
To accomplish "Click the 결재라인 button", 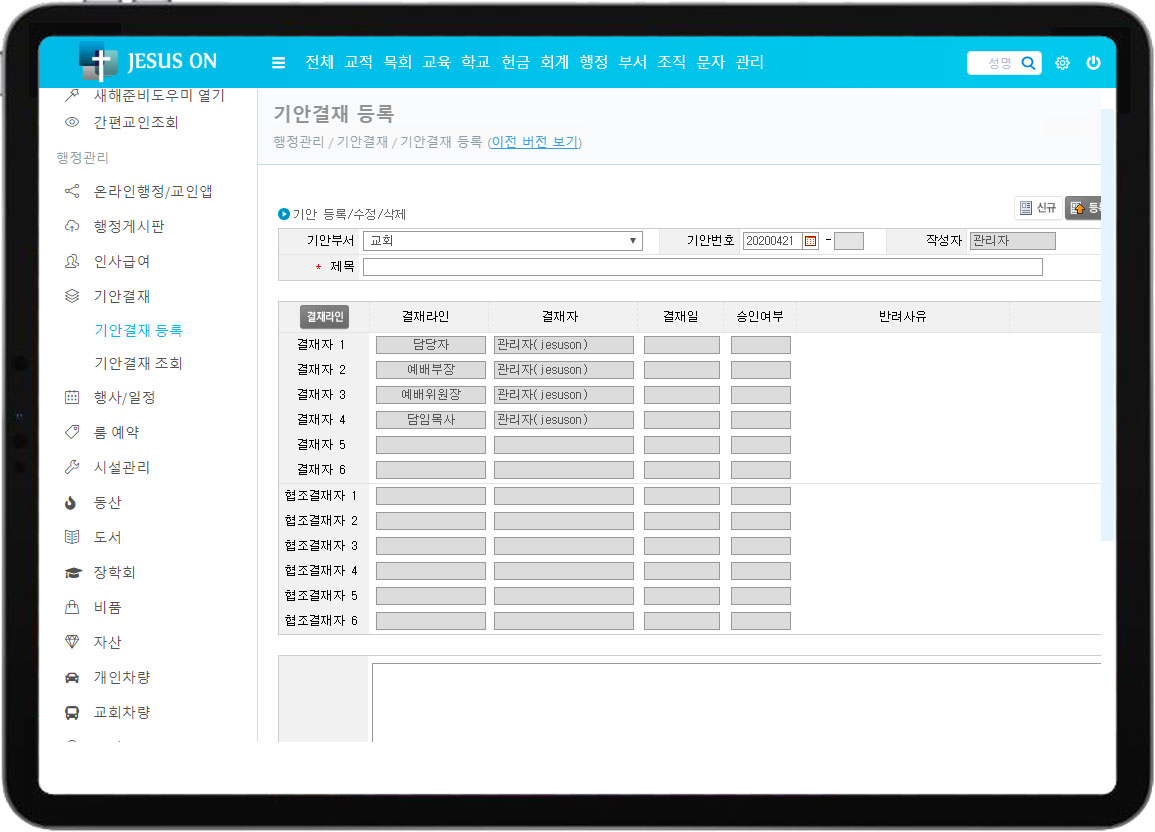I will (x=324, y=317).
